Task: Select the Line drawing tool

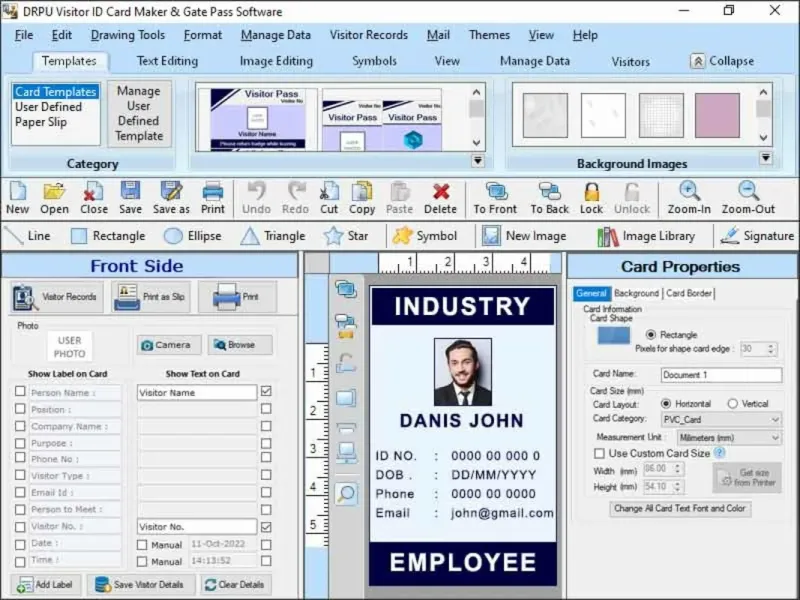Action: (28, 236)
